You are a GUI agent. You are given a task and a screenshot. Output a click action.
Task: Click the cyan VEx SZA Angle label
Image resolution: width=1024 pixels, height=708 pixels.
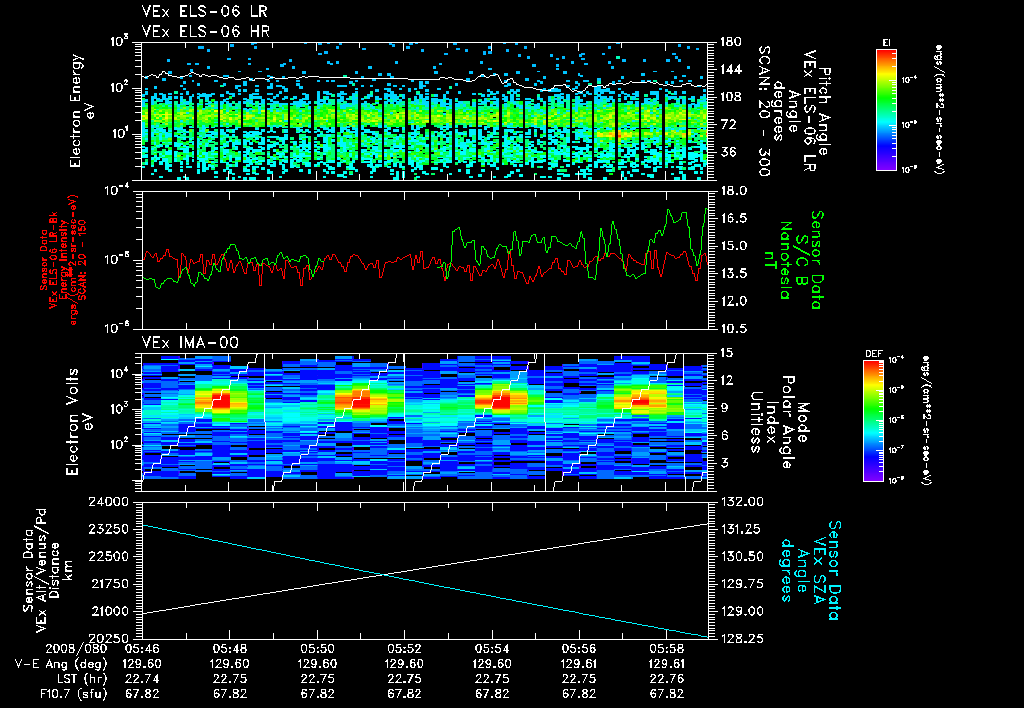[810, 570]
